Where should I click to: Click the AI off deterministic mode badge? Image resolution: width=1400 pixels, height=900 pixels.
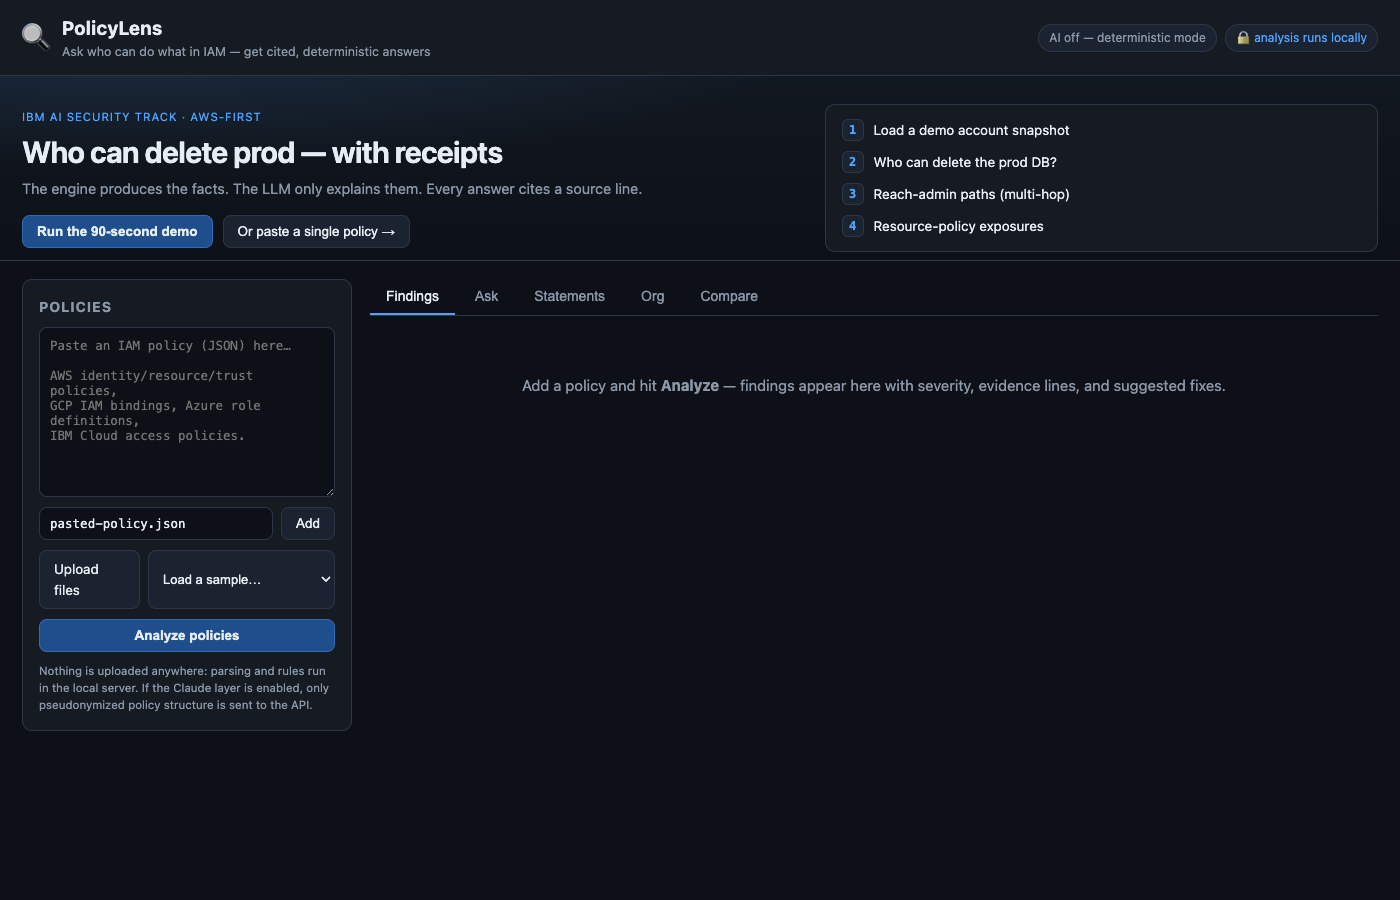point(1127,38)
